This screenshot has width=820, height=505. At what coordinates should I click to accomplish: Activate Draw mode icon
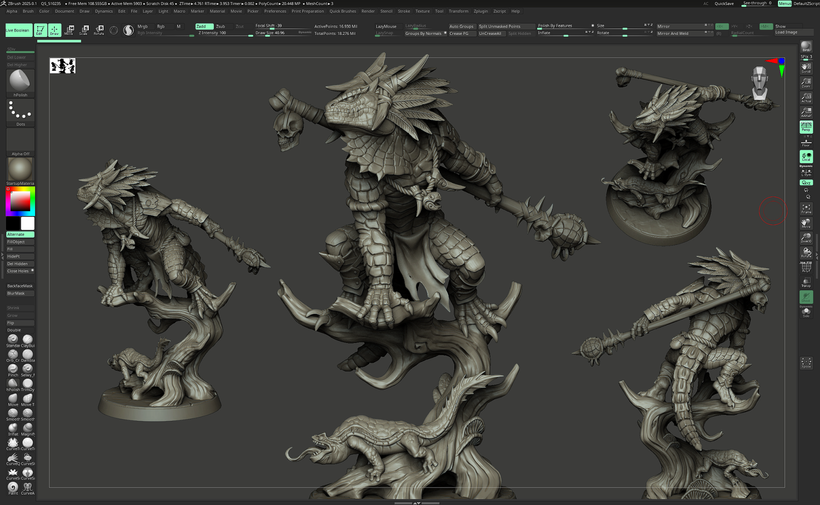54,30
